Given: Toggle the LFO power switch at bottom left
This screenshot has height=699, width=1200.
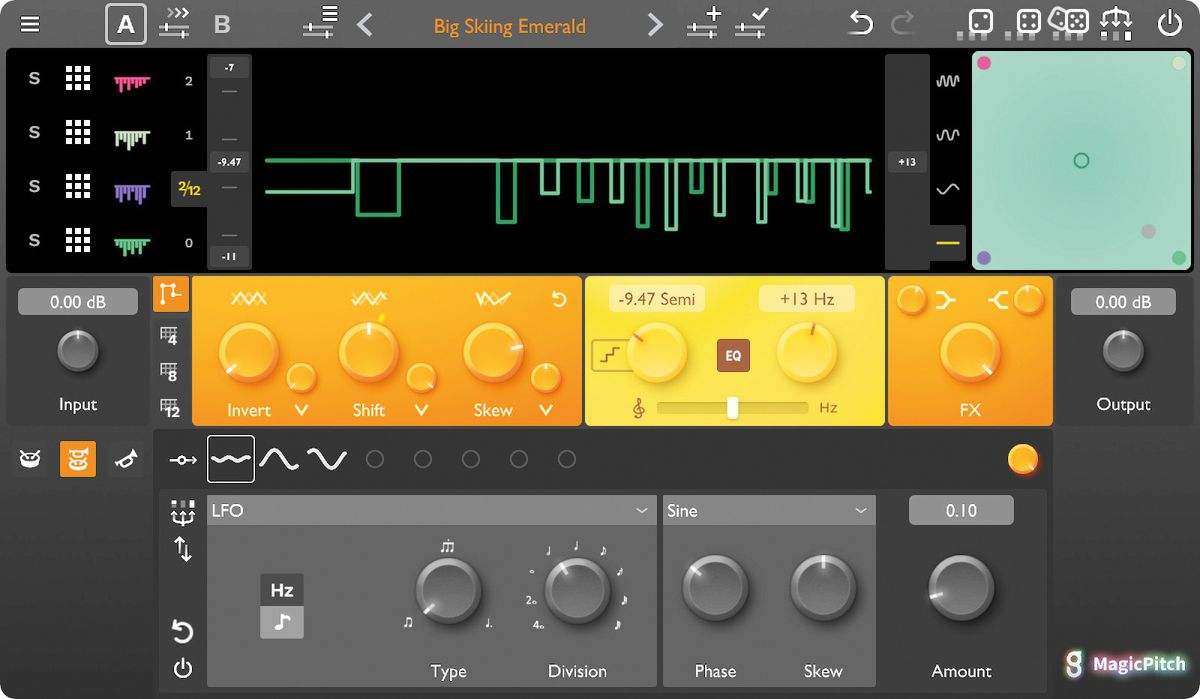Looking at the screenshot, I should (181, 669).
